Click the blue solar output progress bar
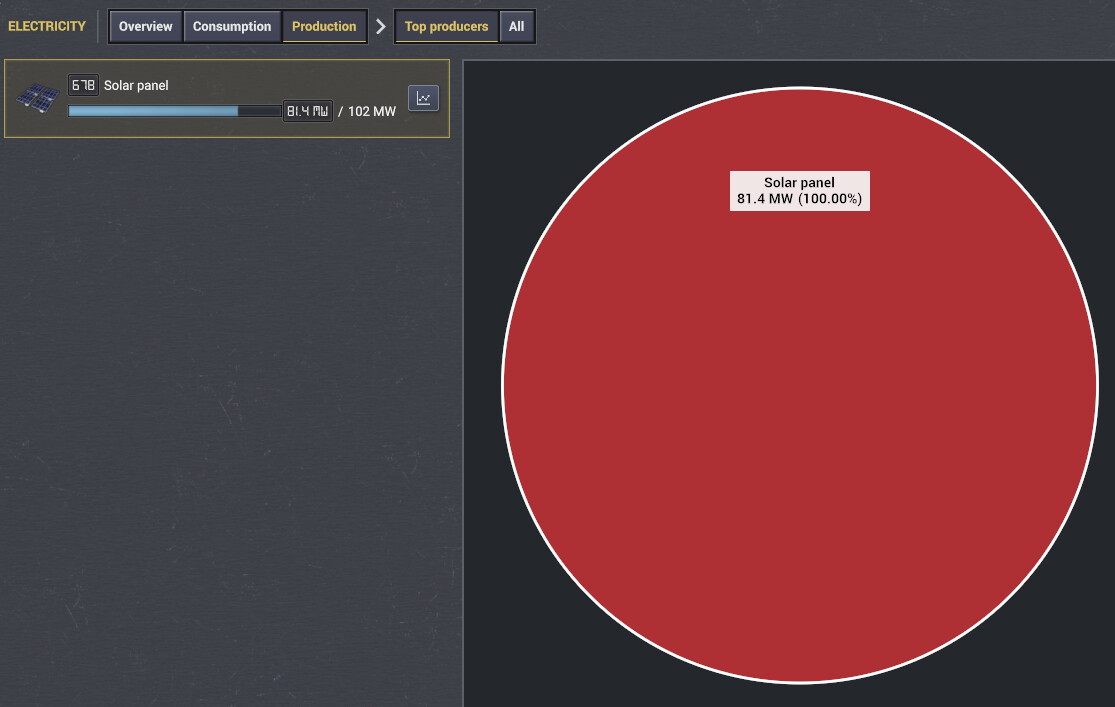Screen dimensions: 1115x707 point(175,111)
